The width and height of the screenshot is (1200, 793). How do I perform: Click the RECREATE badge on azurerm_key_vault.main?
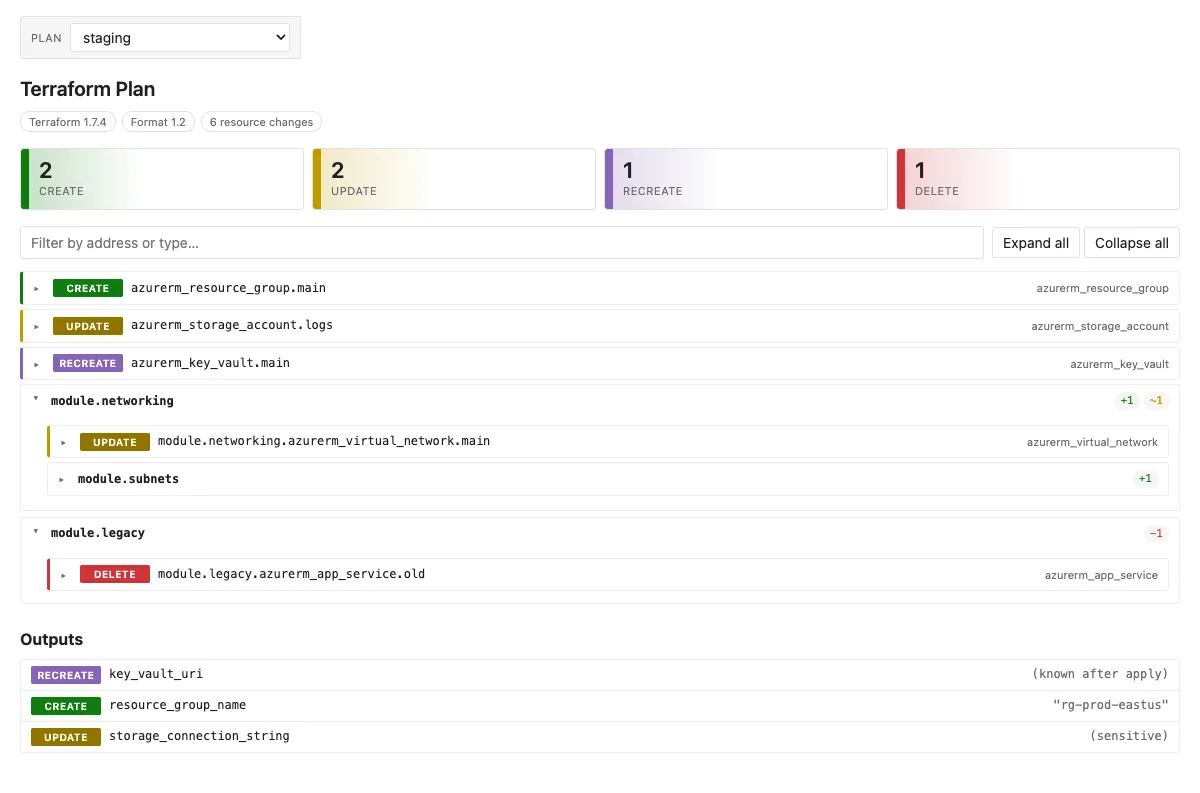click(x=88, y=364)
